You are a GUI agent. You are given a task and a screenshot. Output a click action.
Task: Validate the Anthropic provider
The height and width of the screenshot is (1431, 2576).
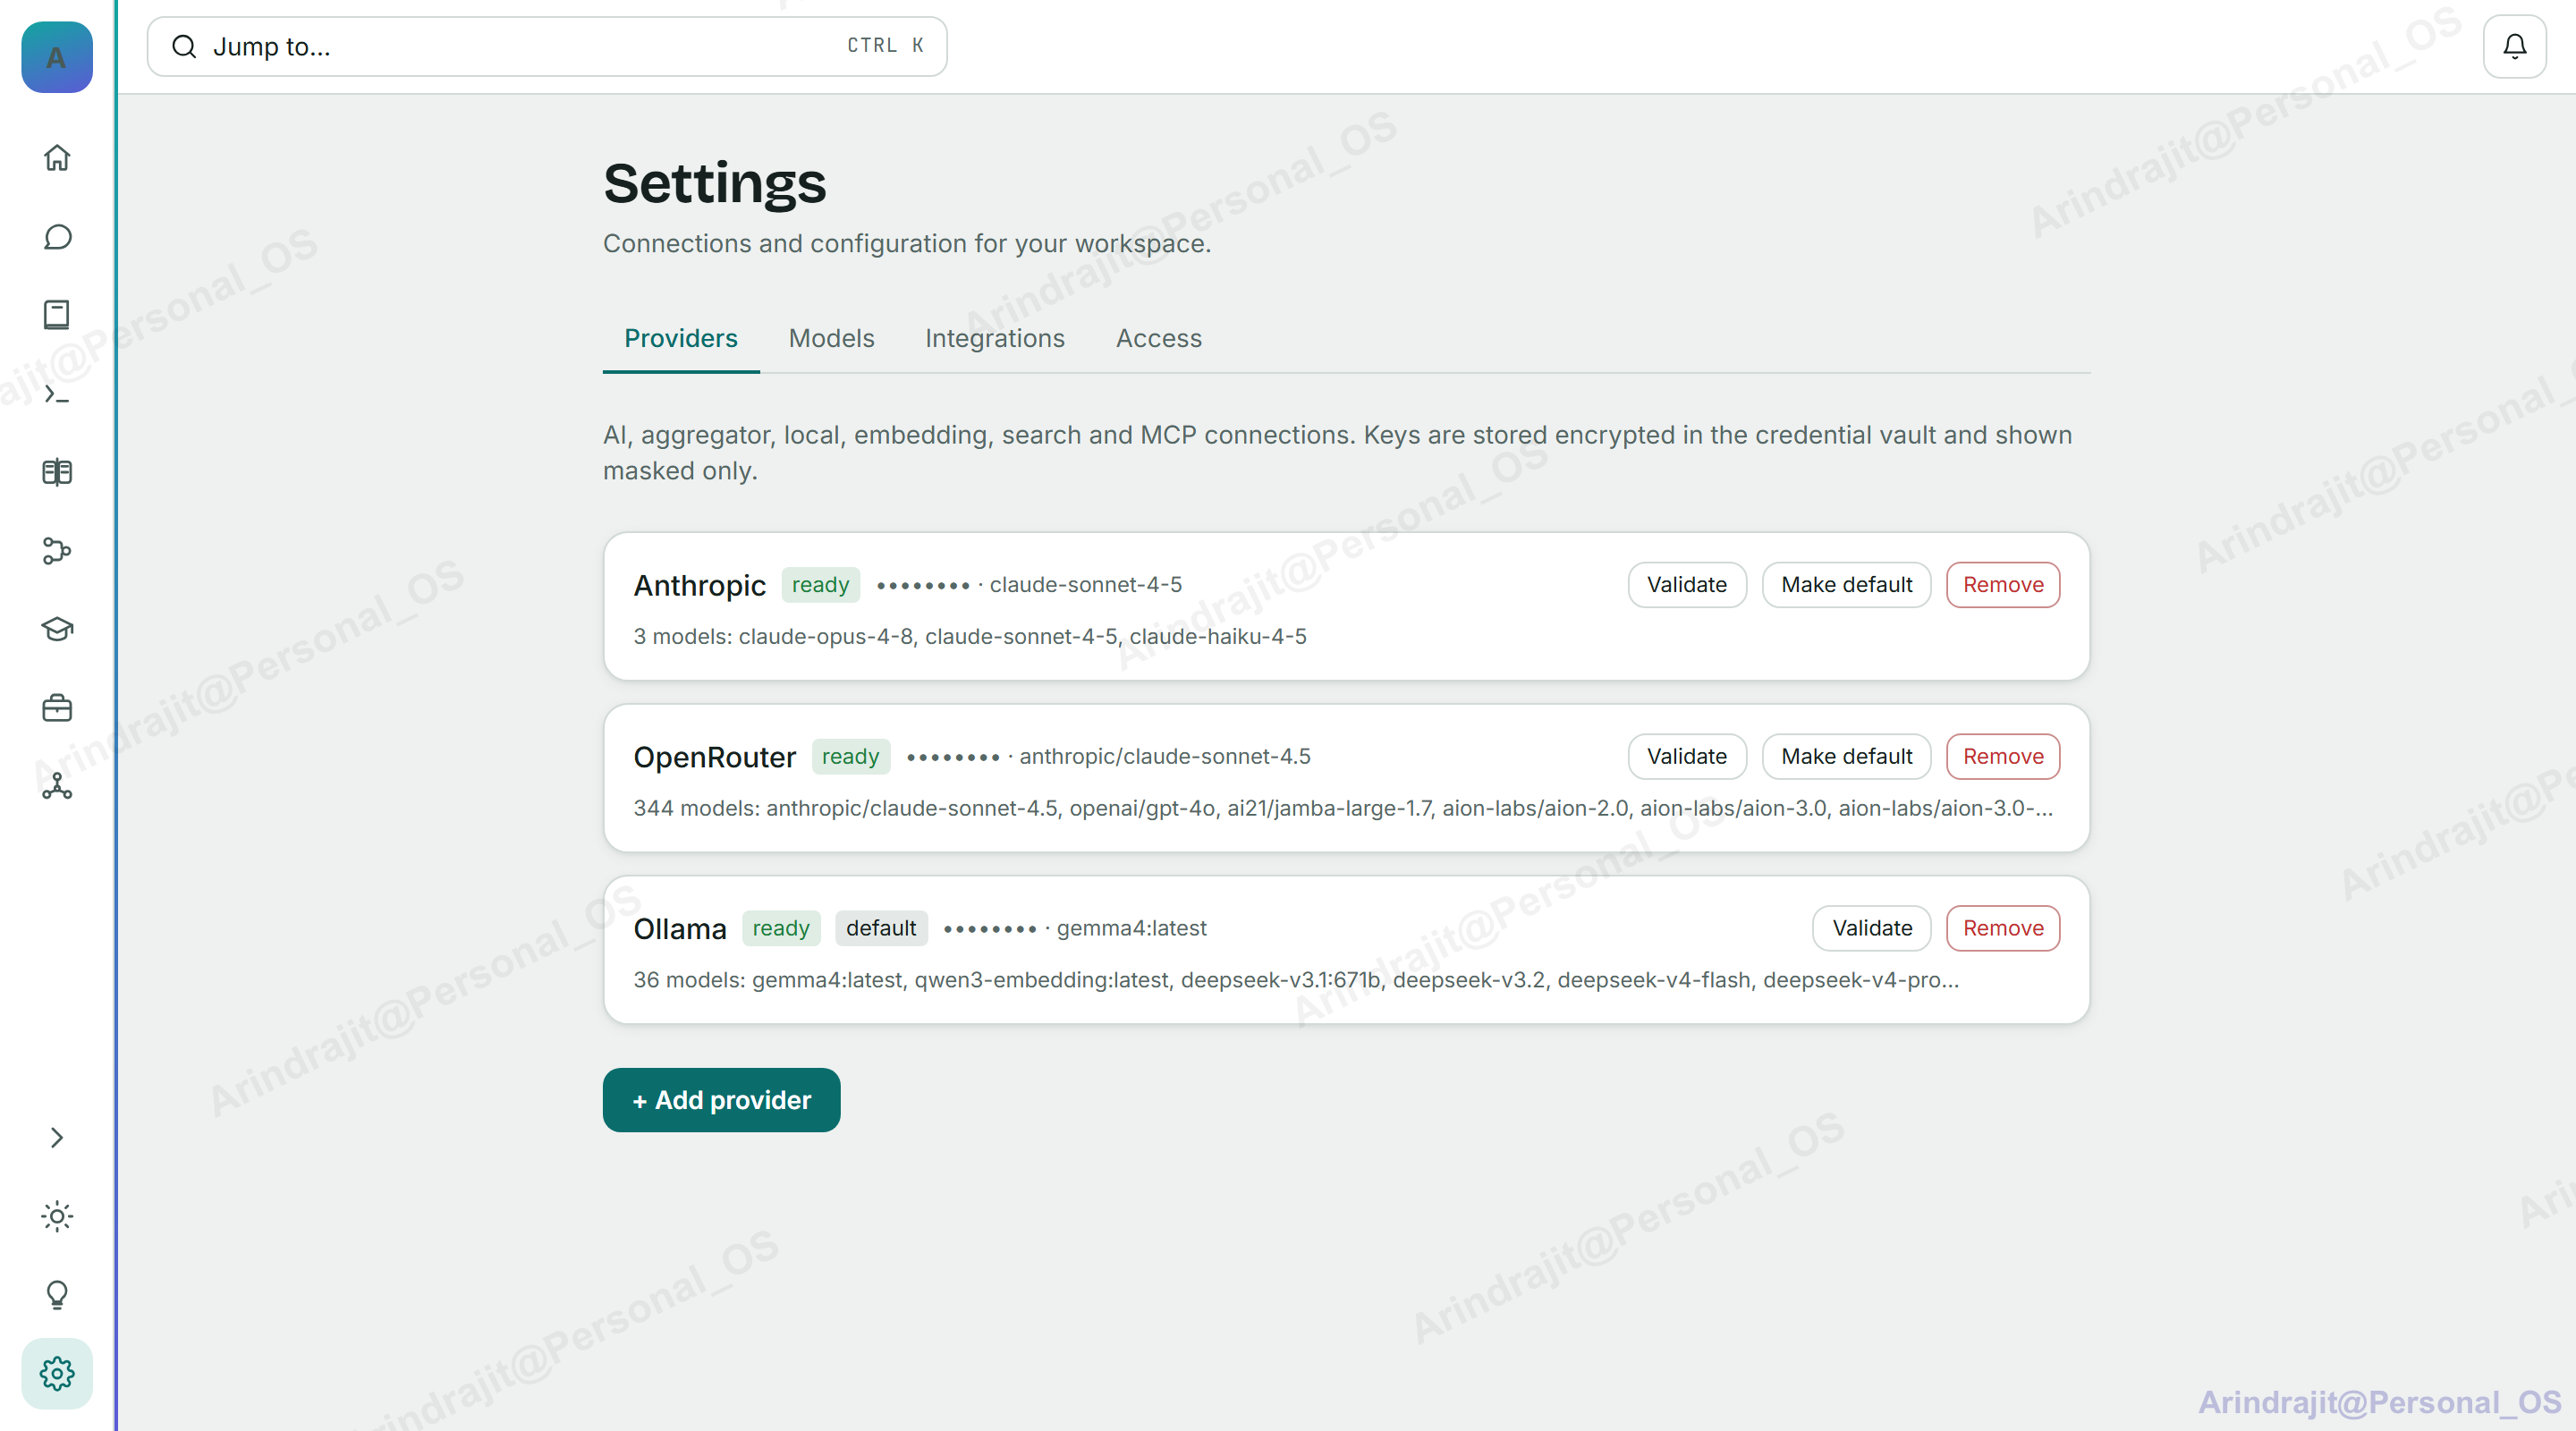click(x=1687, y=585)
